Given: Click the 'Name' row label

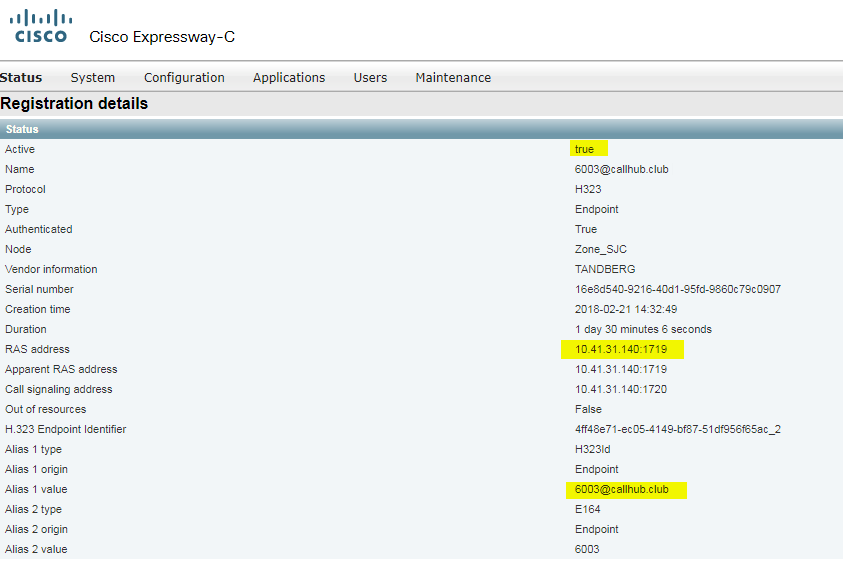Looking at the screenshot, I should click(20, 169).
